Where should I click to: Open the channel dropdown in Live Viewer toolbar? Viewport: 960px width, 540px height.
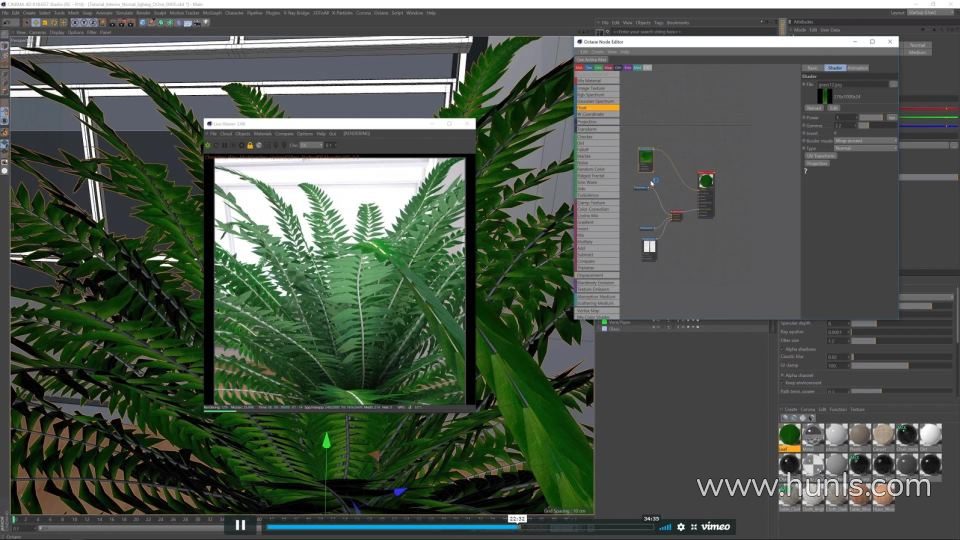point(311,145)
